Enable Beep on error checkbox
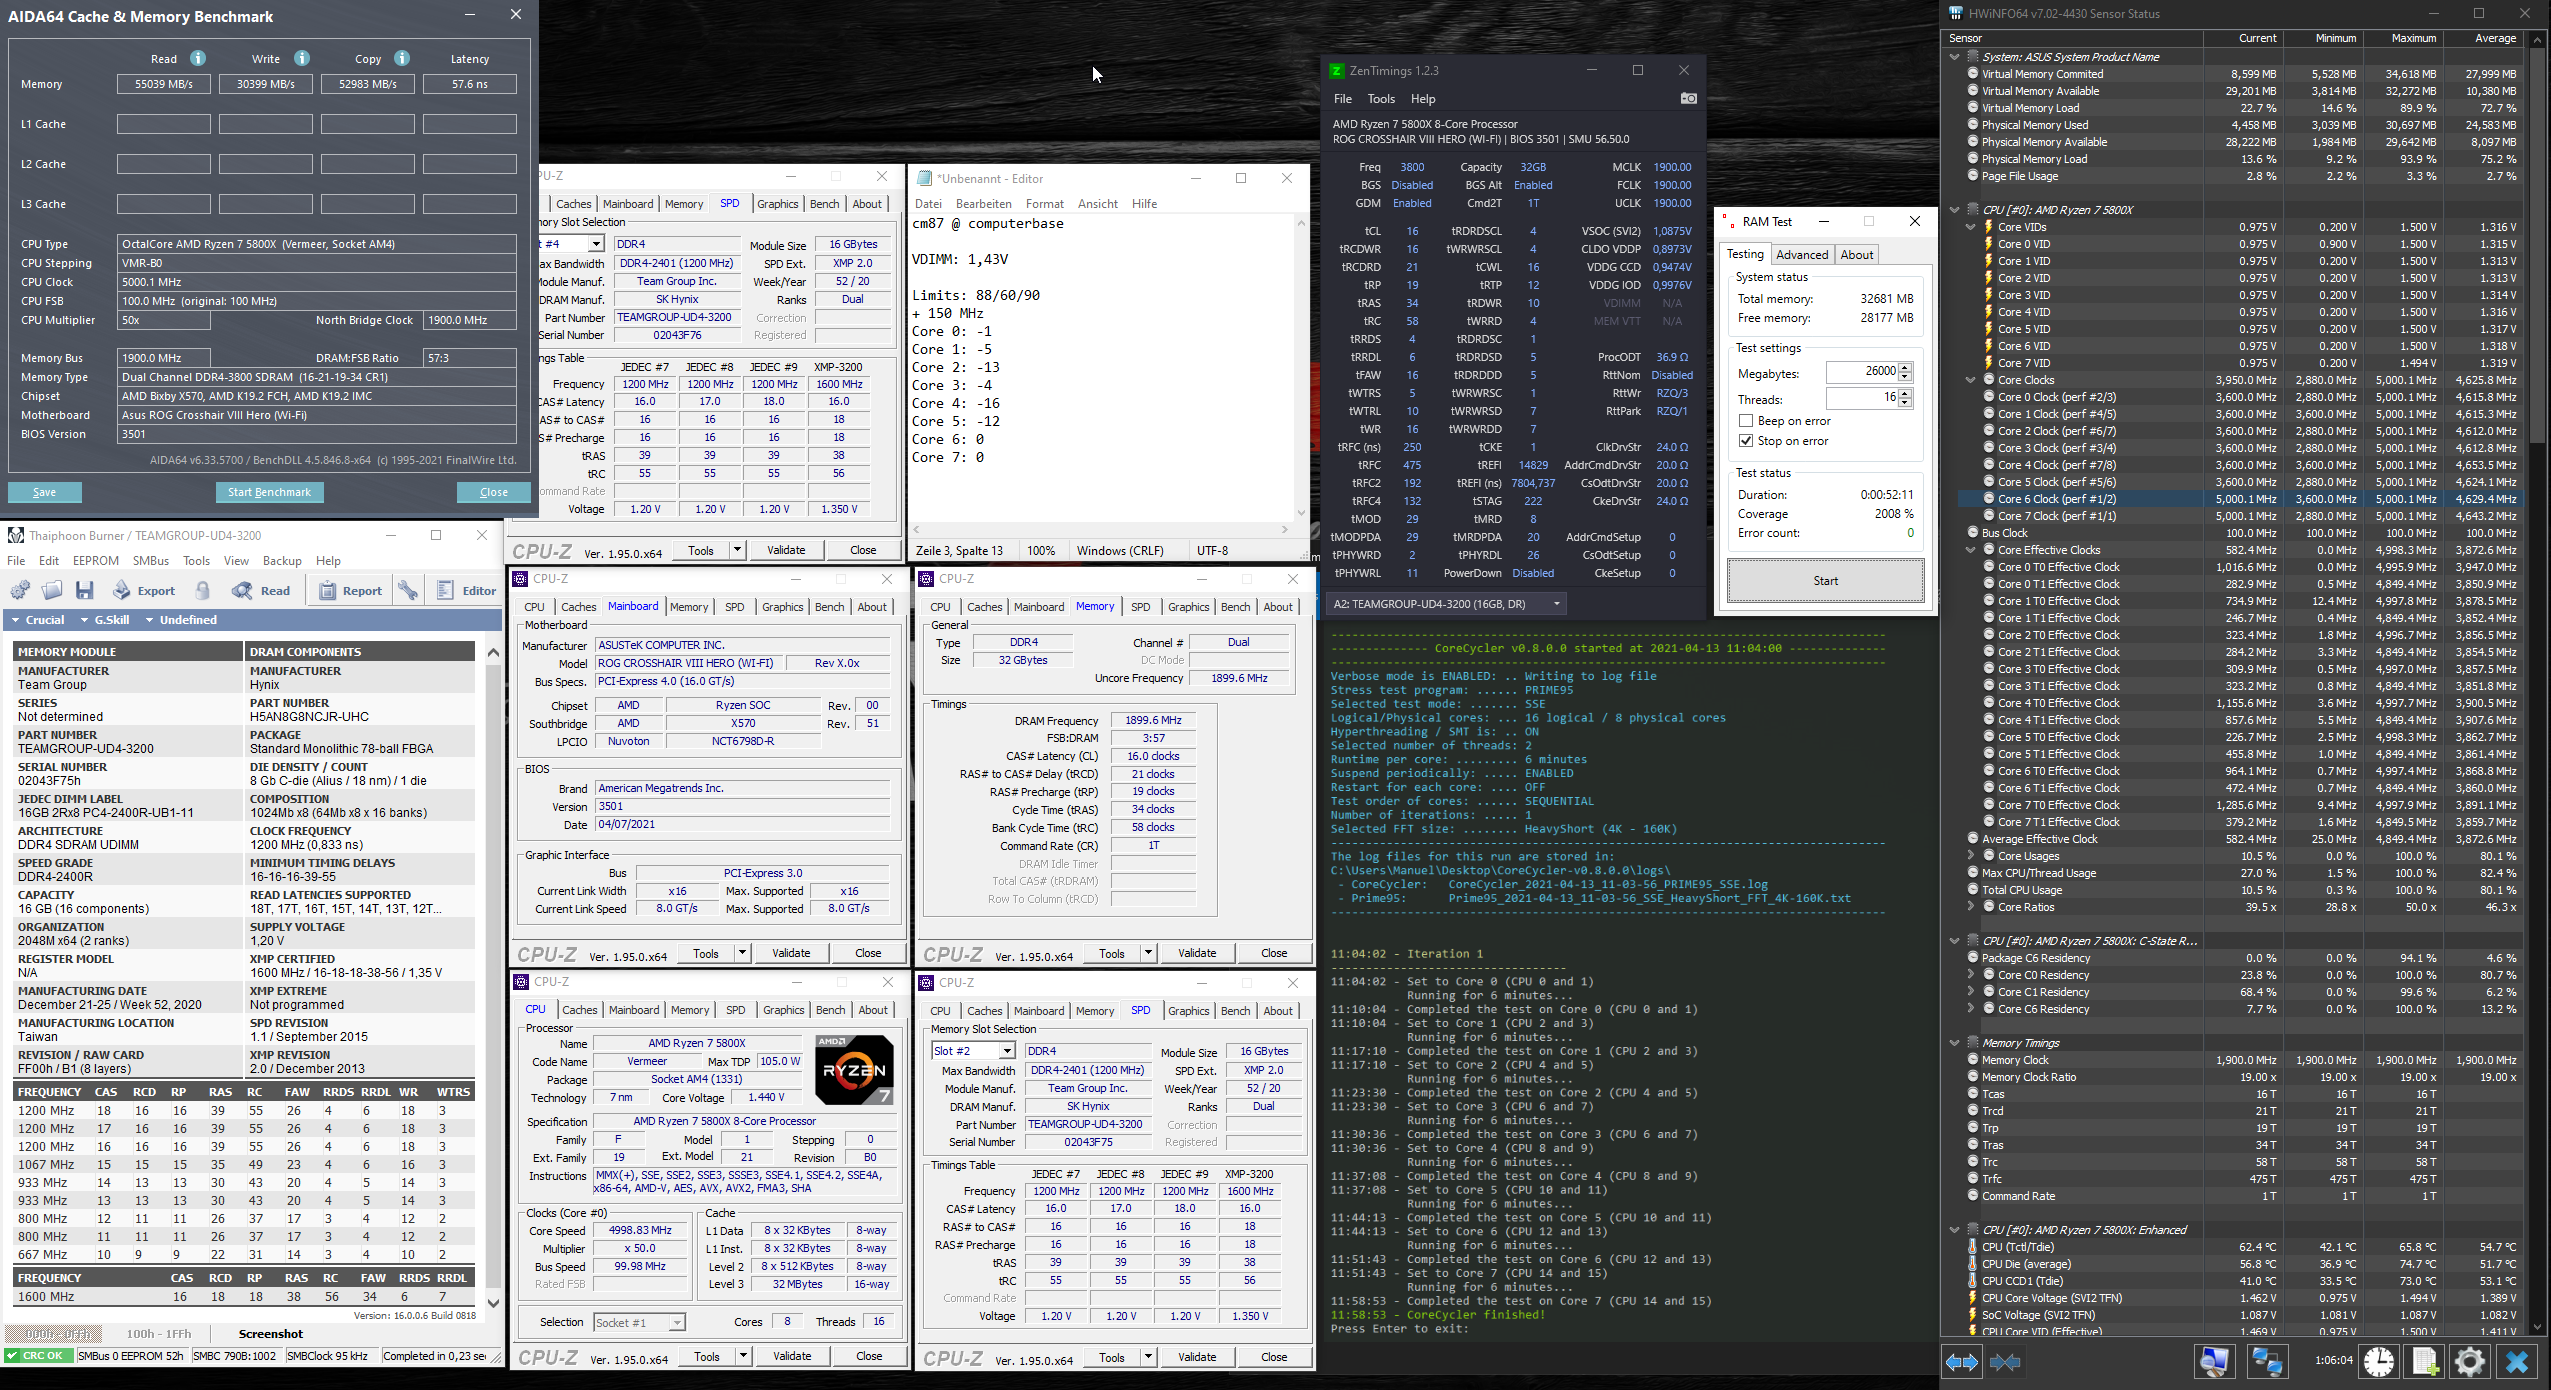This screenshot has height=1390, width=2551. pos(1746,421)
